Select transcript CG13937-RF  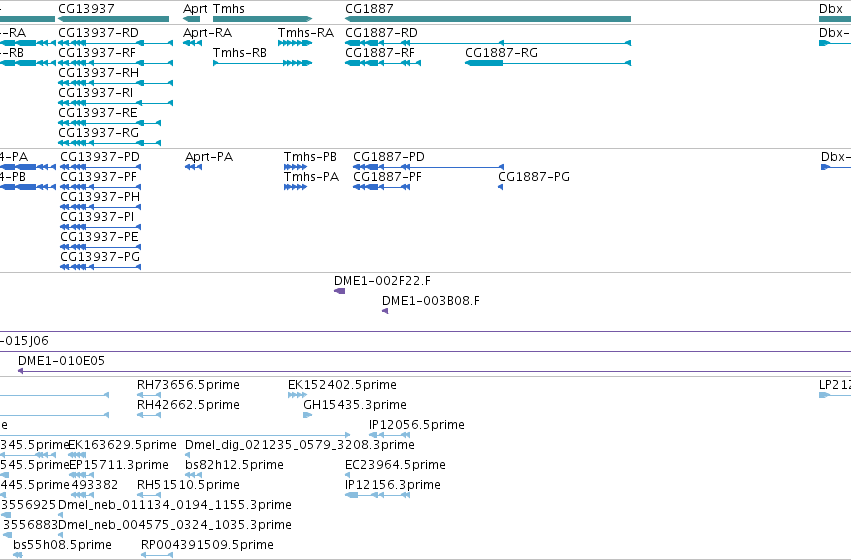pyautogui.click(x=116, y=63)
